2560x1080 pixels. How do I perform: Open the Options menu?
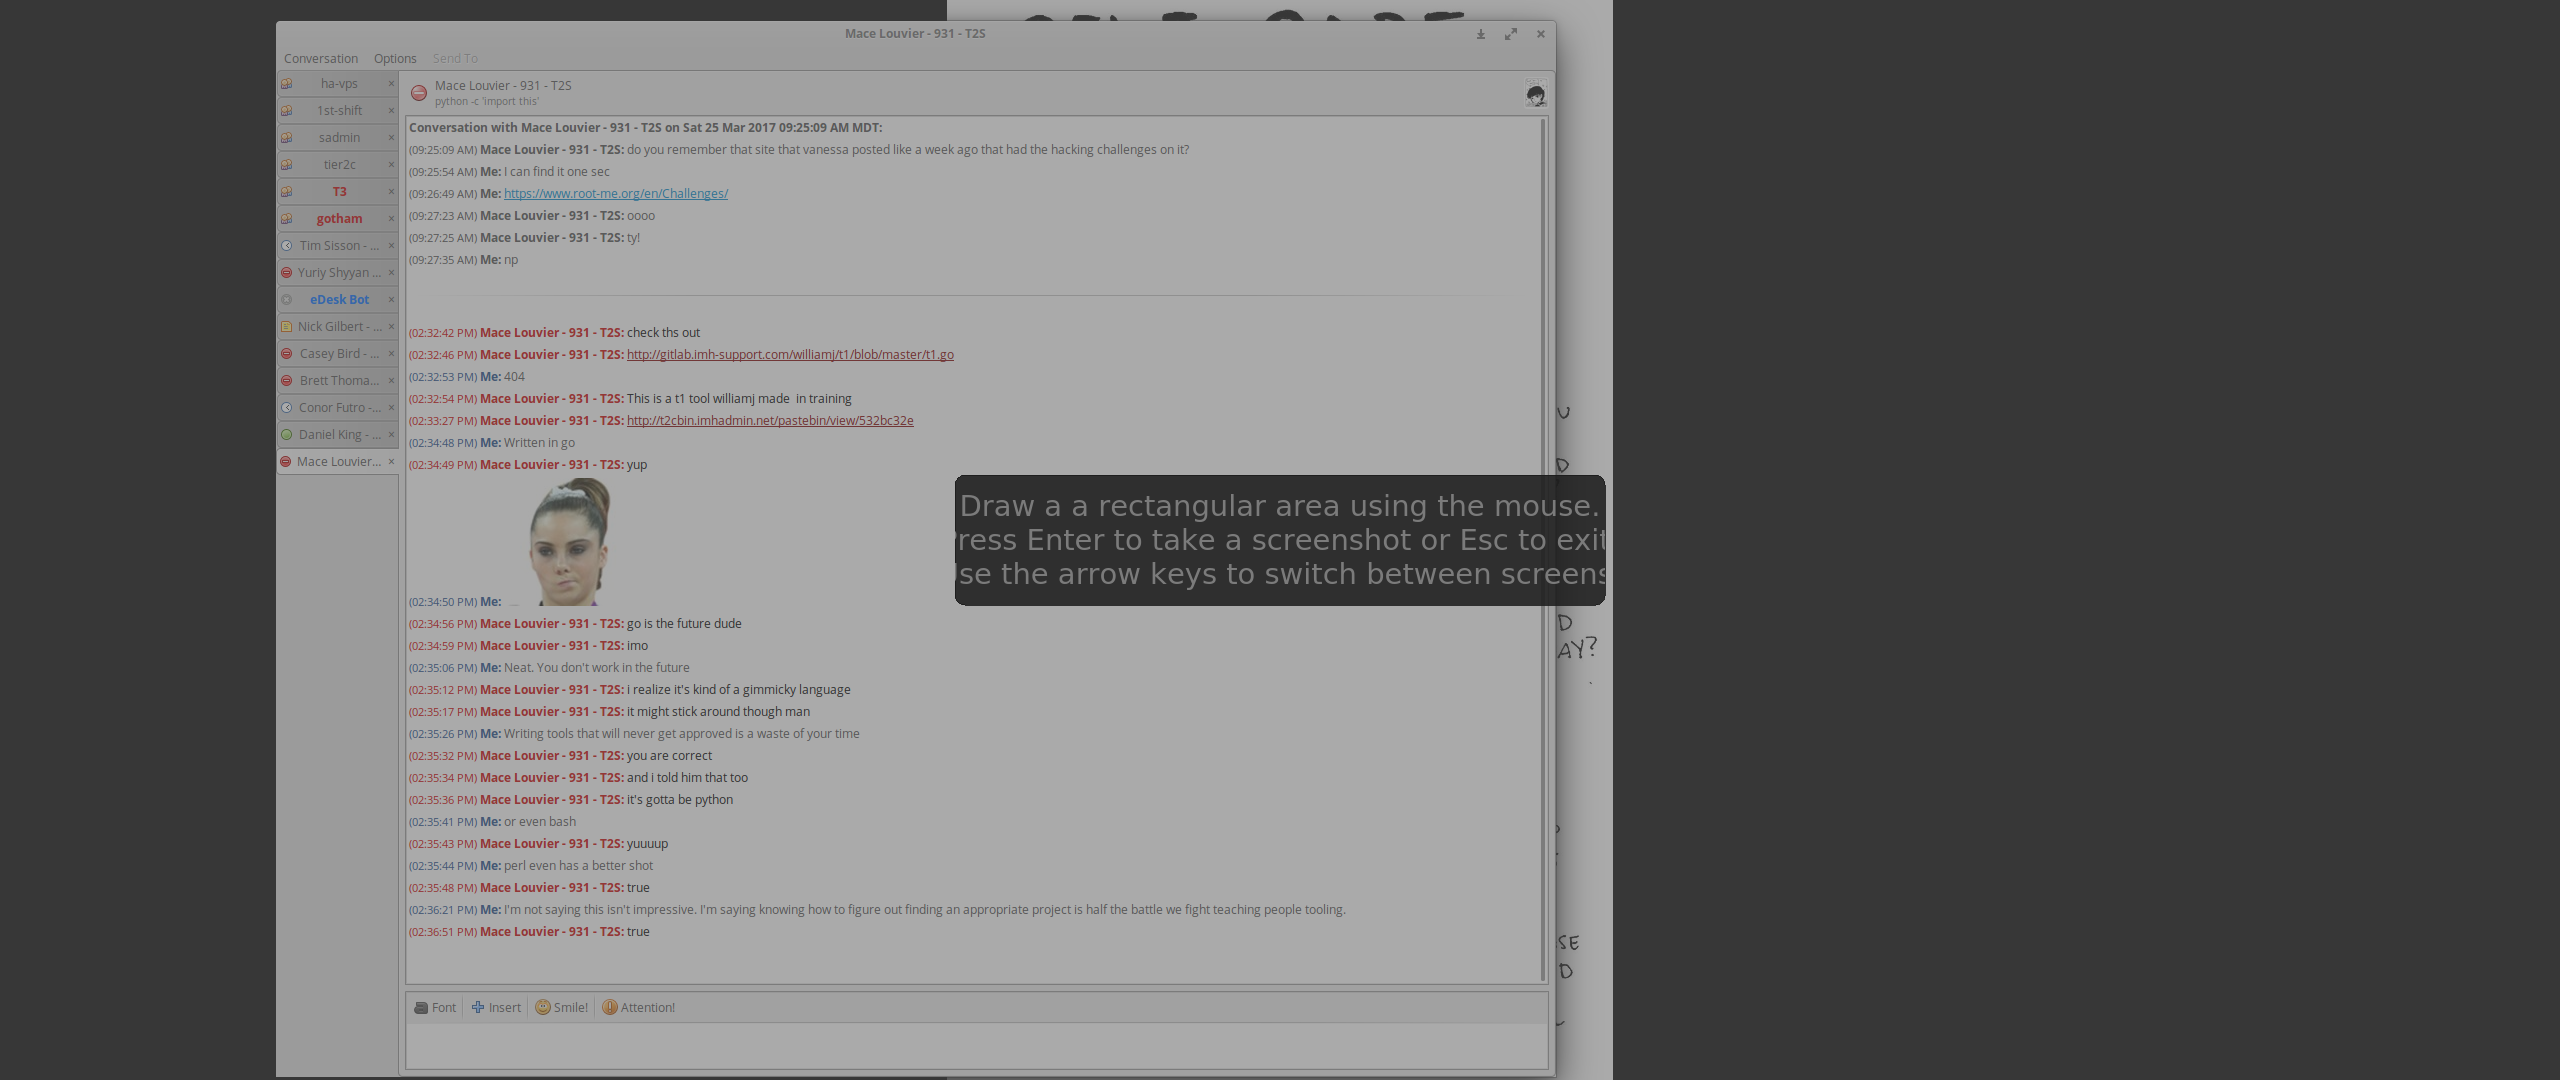tap(395, 58)
